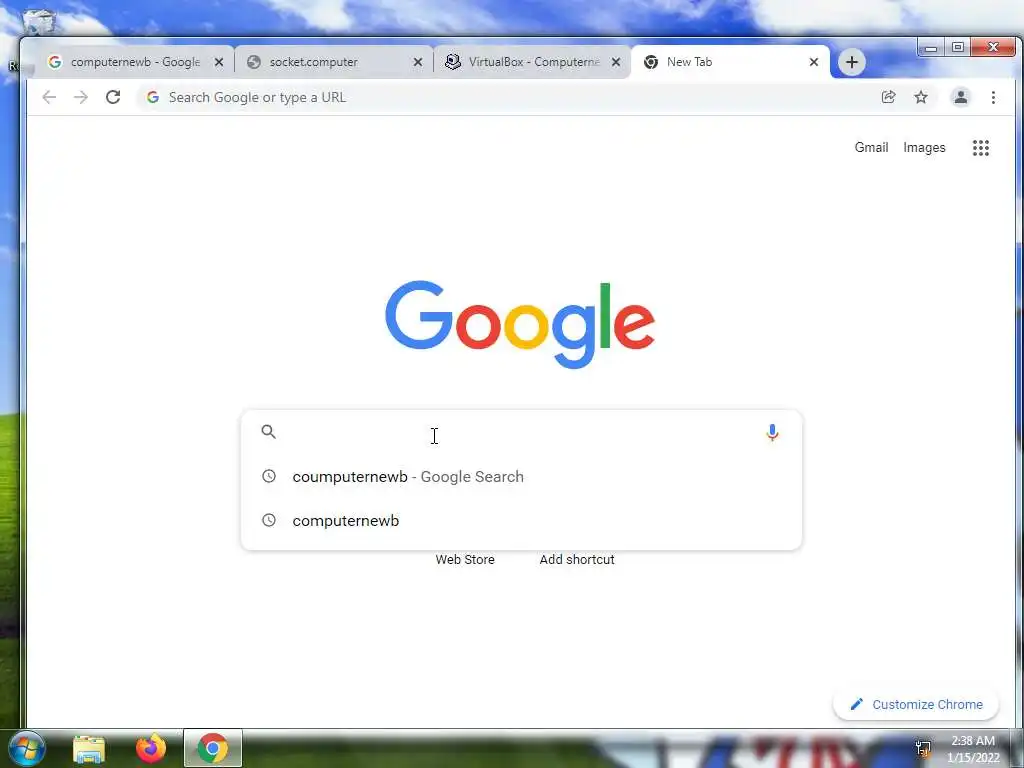Click inside the Google search box
Image resolution: width=1024 pixels, height=768 pixels.
pos(521,432)
